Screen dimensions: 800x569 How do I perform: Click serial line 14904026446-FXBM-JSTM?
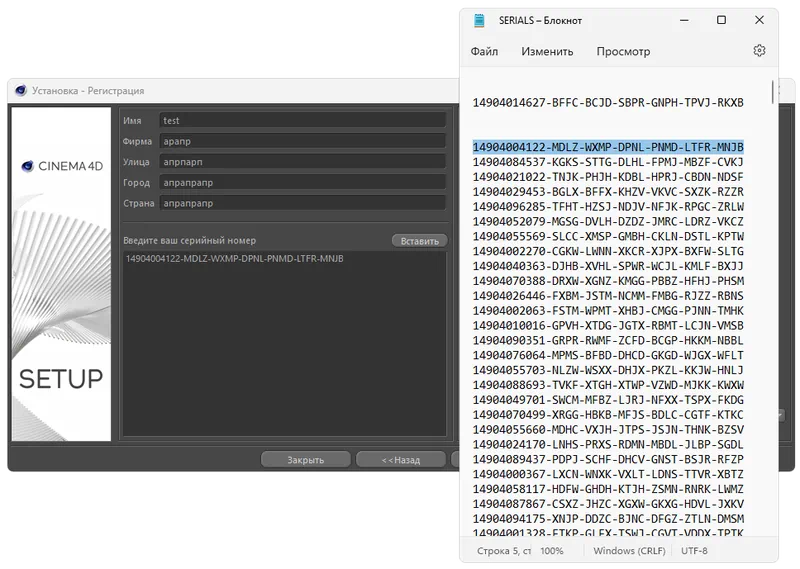click(x=608, y=295)
